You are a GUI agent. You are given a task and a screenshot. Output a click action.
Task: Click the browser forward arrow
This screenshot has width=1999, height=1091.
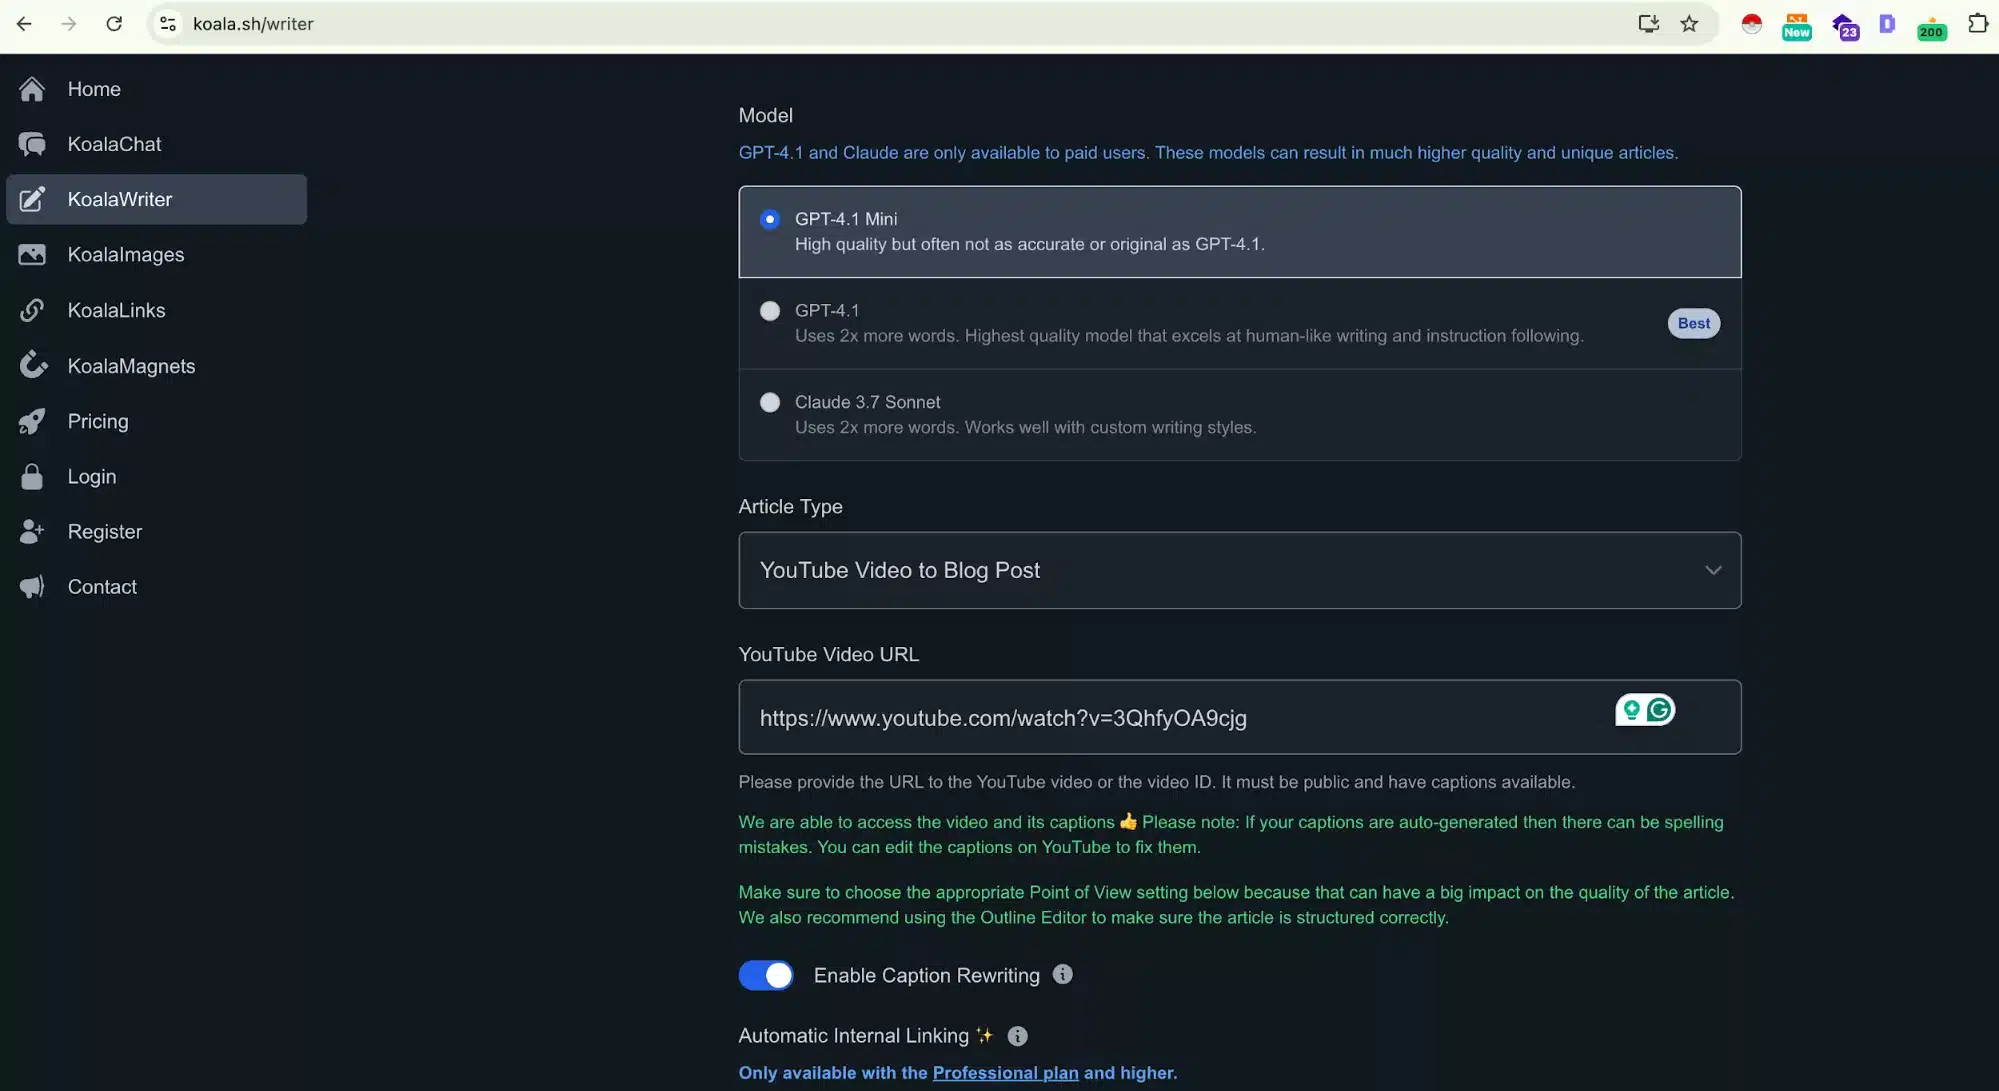69,23
